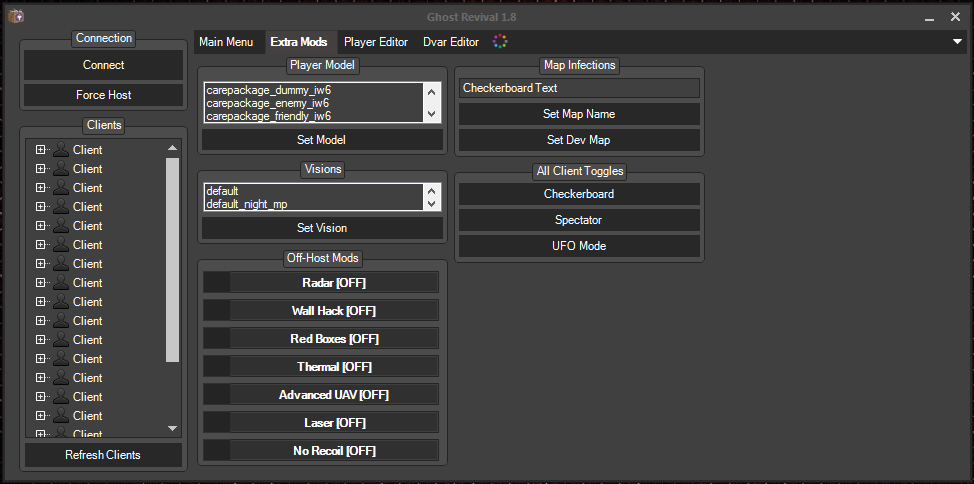This screenshot has width=974, height=484.
Task: Toggle the Radar [OFF] off-host mod
Action: [x=333, y=283]
